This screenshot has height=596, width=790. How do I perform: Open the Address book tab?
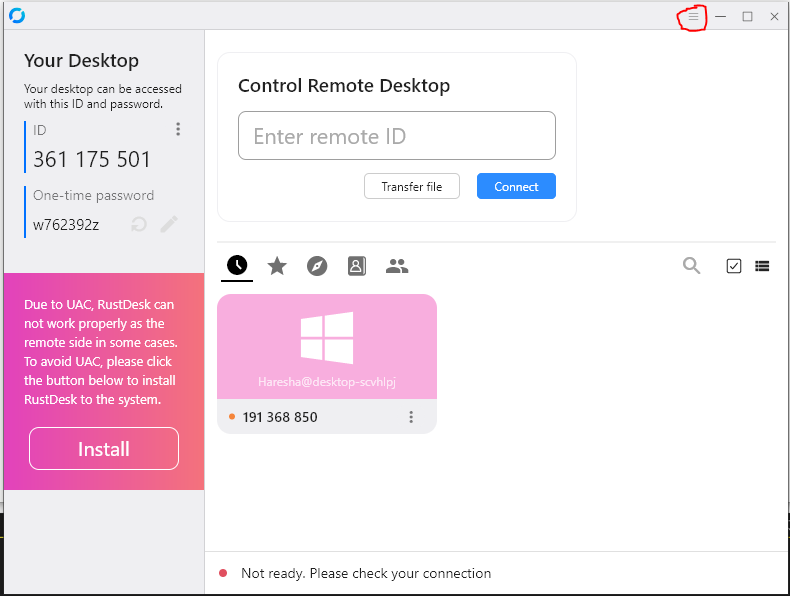coord(357,266)
